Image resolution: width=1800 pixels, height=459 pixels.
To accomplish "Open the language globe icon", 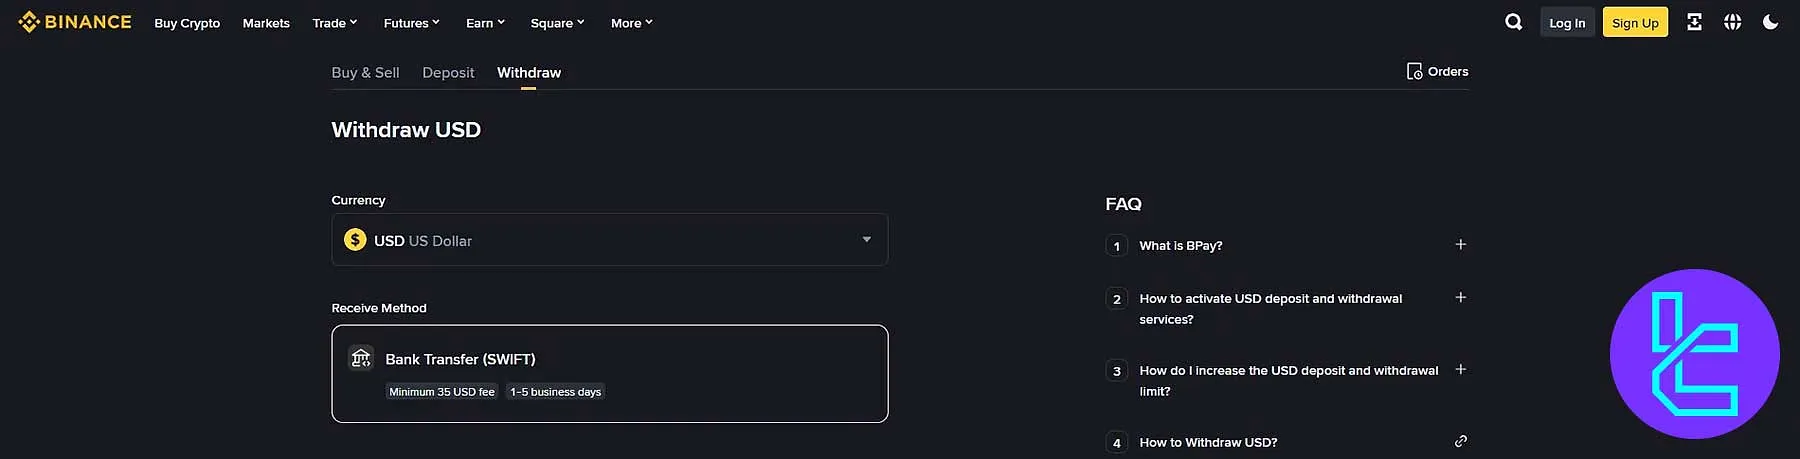I will (x=1732, y=22).
